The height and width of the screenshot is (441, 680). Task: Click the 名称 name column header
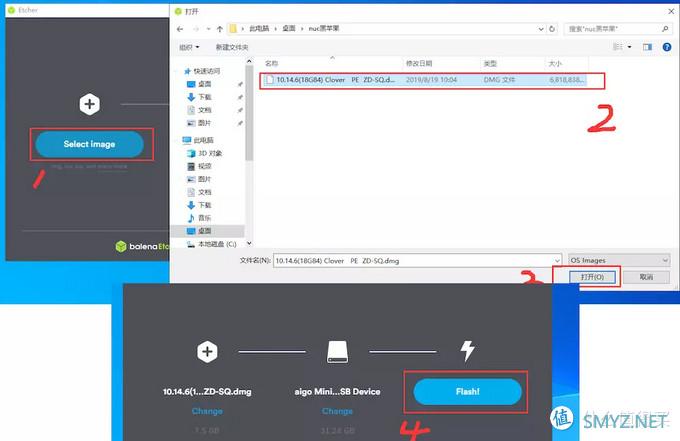point(272,63)
